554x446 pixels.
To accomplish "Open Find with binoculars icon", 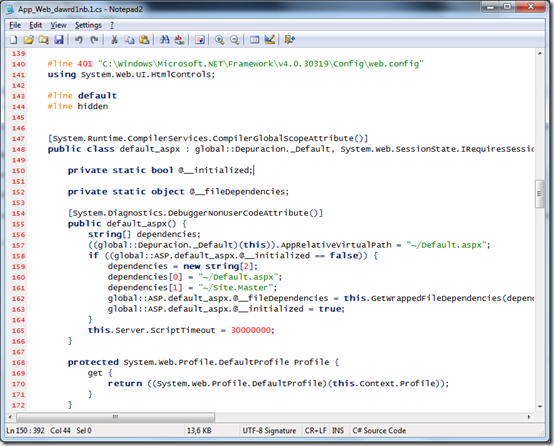I will click(x=164, y=40).
